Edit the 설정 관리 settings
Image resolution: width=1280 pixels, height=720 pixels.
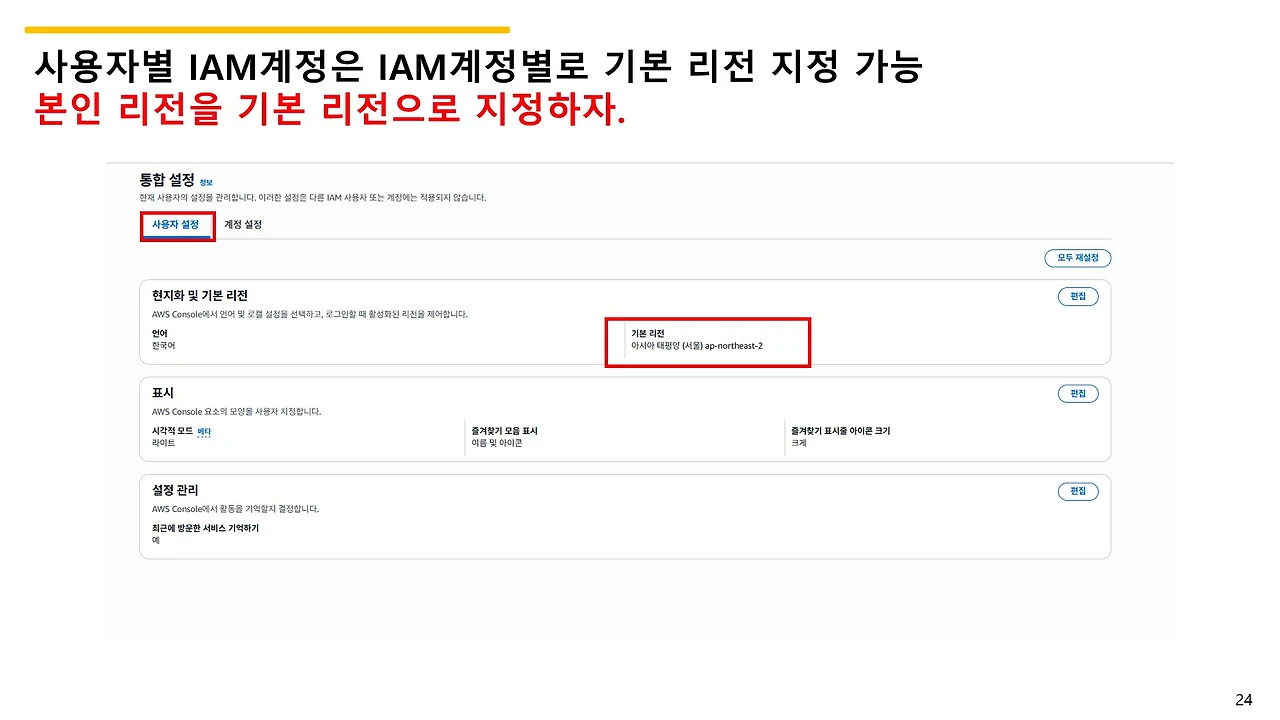(1077, 491)
